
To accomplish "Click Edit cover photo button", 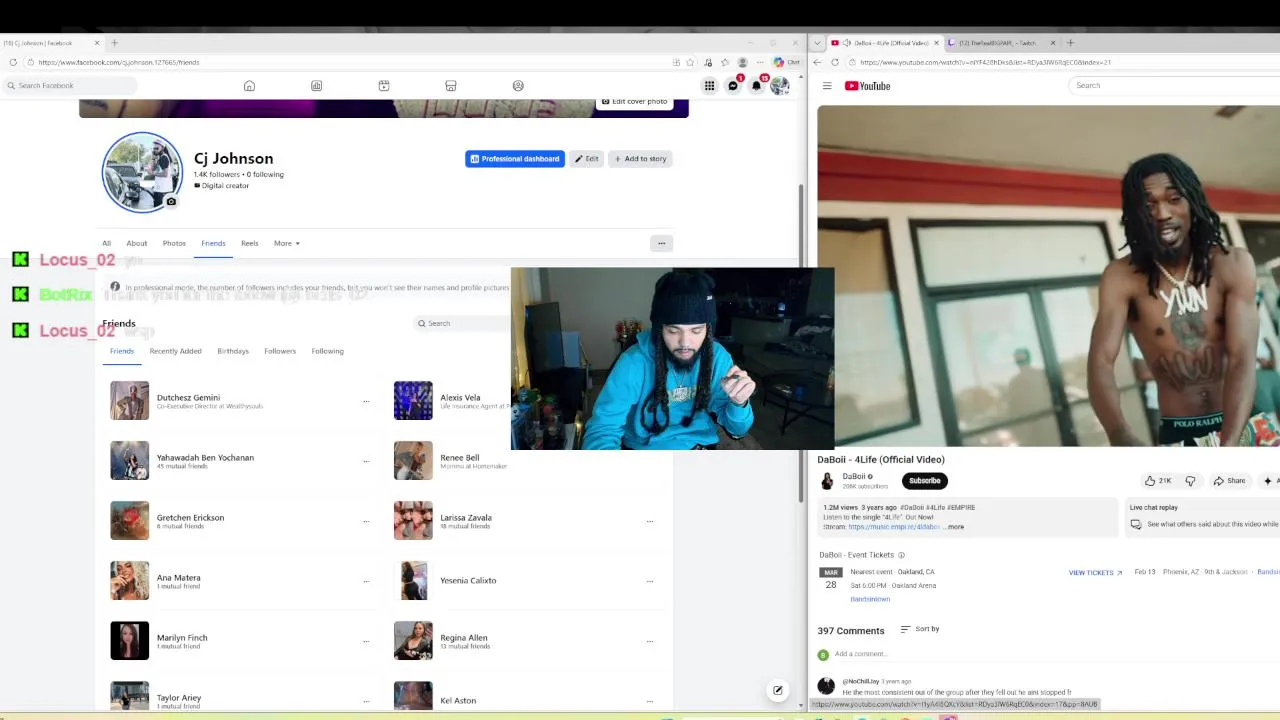I will 634,102.
